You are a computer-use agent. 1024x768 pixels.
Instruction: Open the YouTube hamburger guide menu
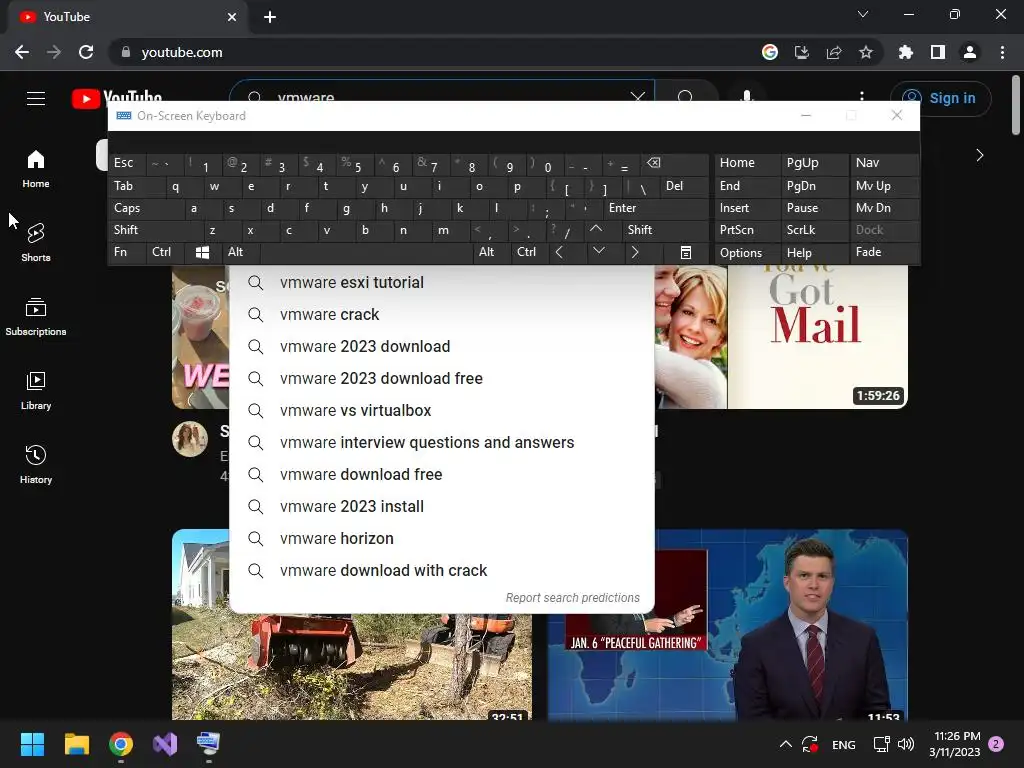pyautogui.click(x=36, y=98)
